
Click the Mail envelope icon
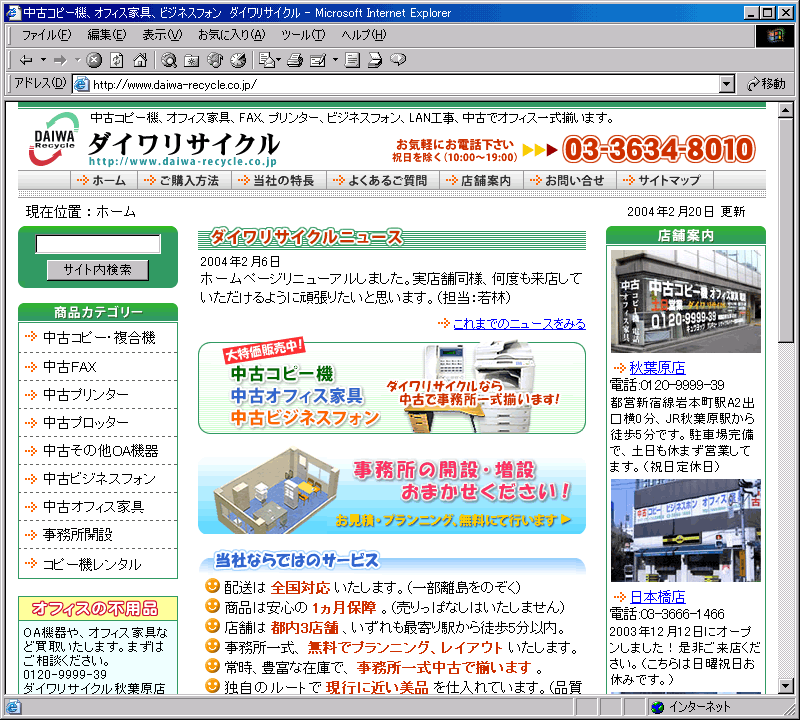266,60
